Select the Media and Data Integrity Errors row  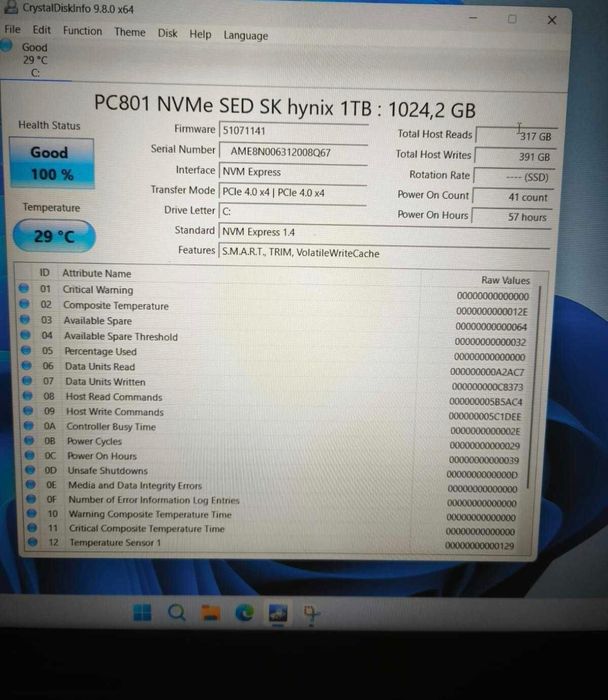click(274, 487)
